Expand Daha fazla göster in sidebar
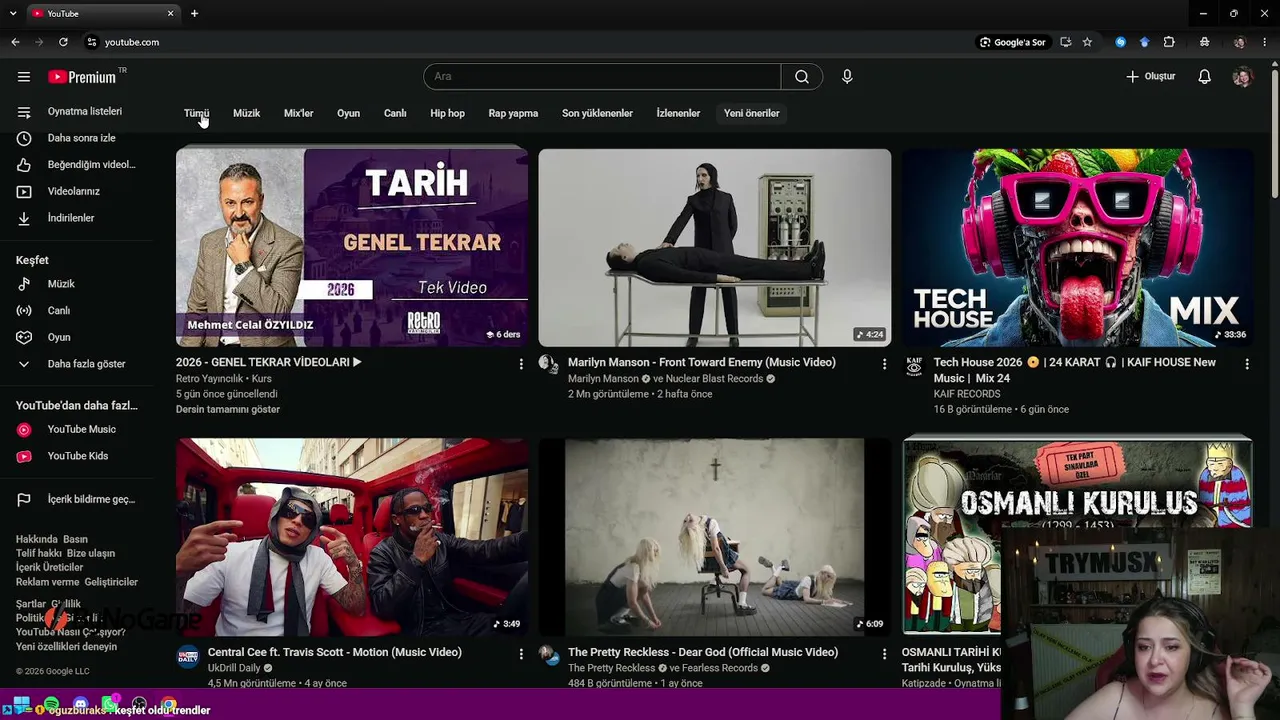The width and height of the screenshot is (1280, 720). pyautogui.click(x=76, y=364)
